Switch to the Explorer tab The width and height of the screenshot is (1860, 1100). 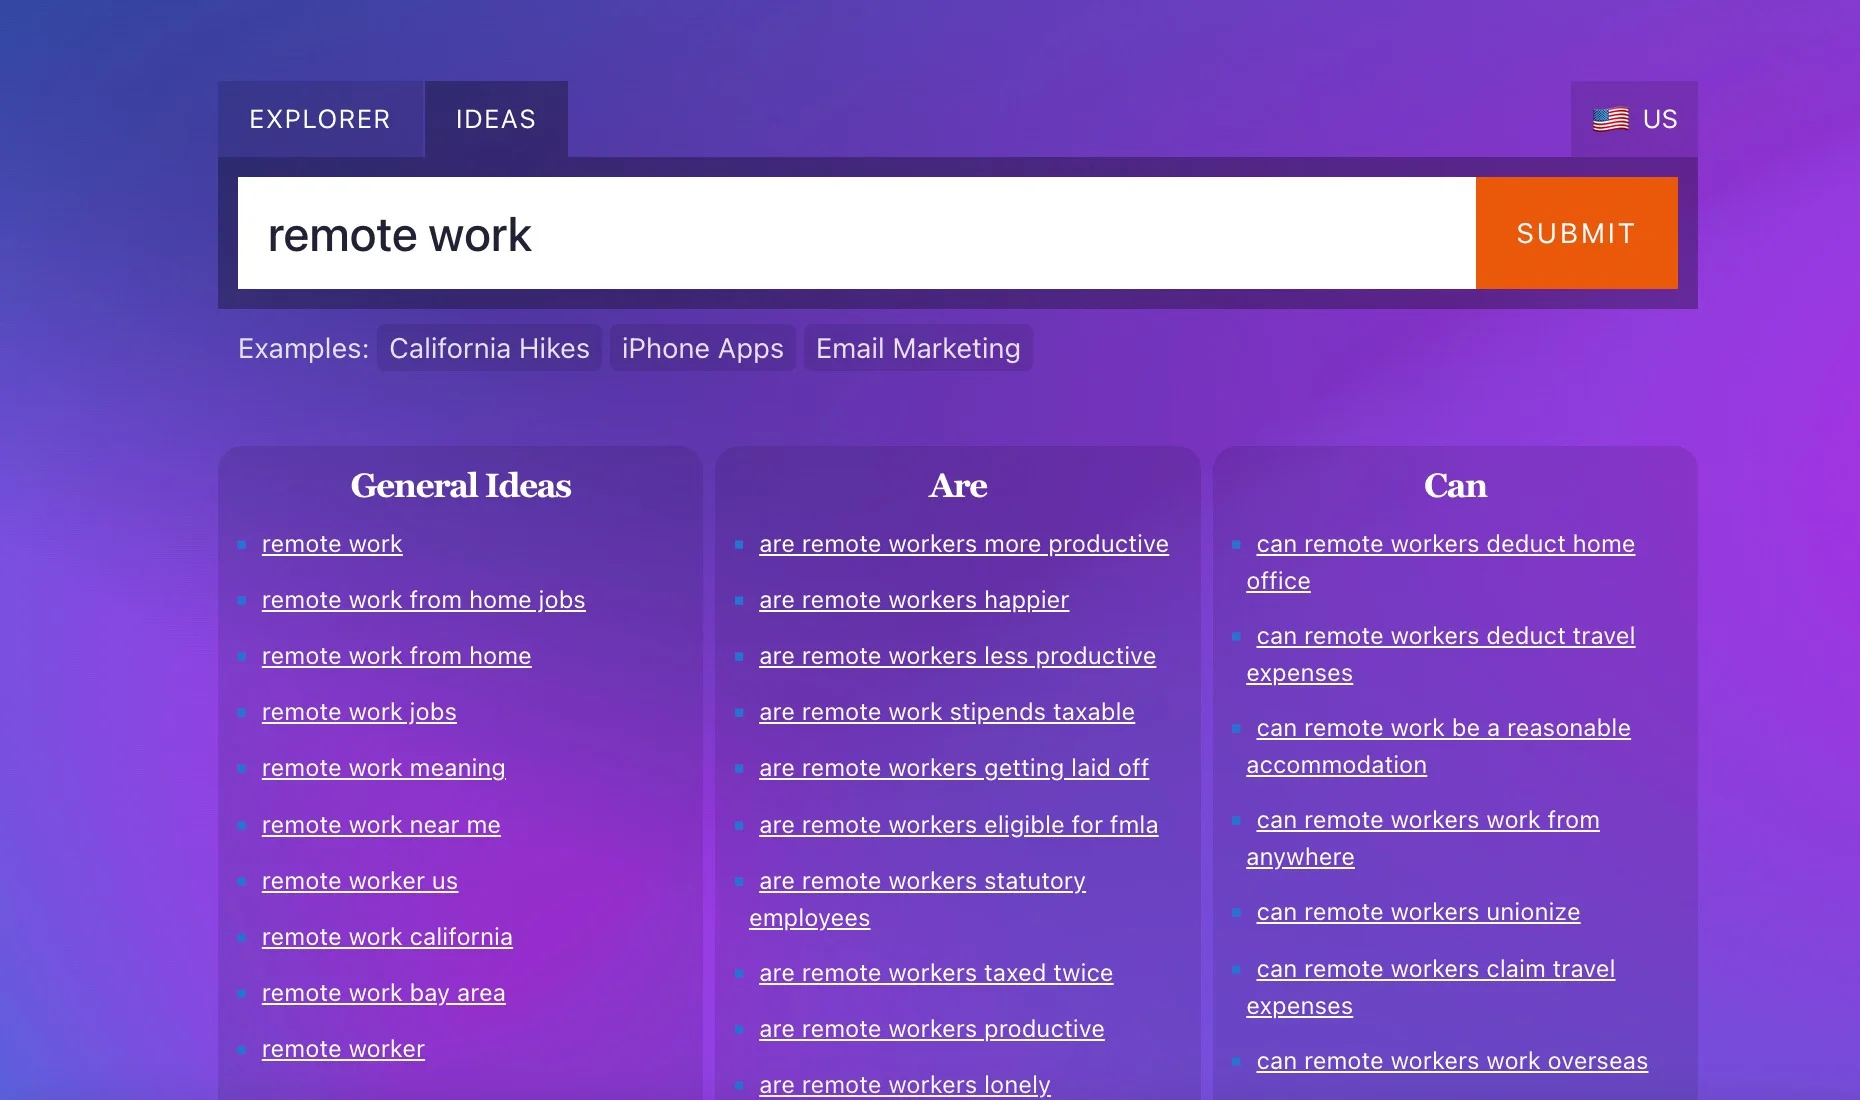320,120
